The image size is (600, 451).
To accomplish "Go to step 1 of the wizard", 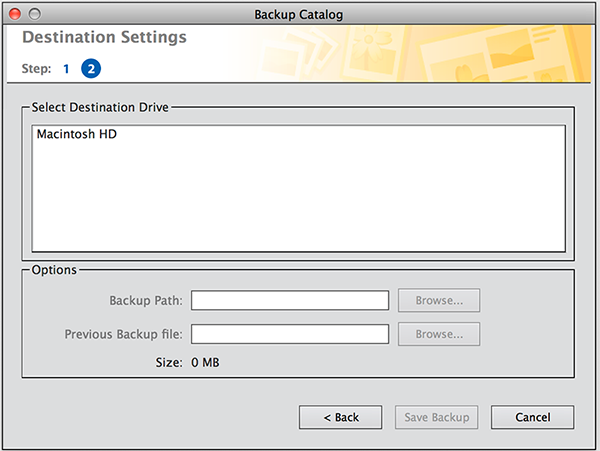I will (66, 69).
